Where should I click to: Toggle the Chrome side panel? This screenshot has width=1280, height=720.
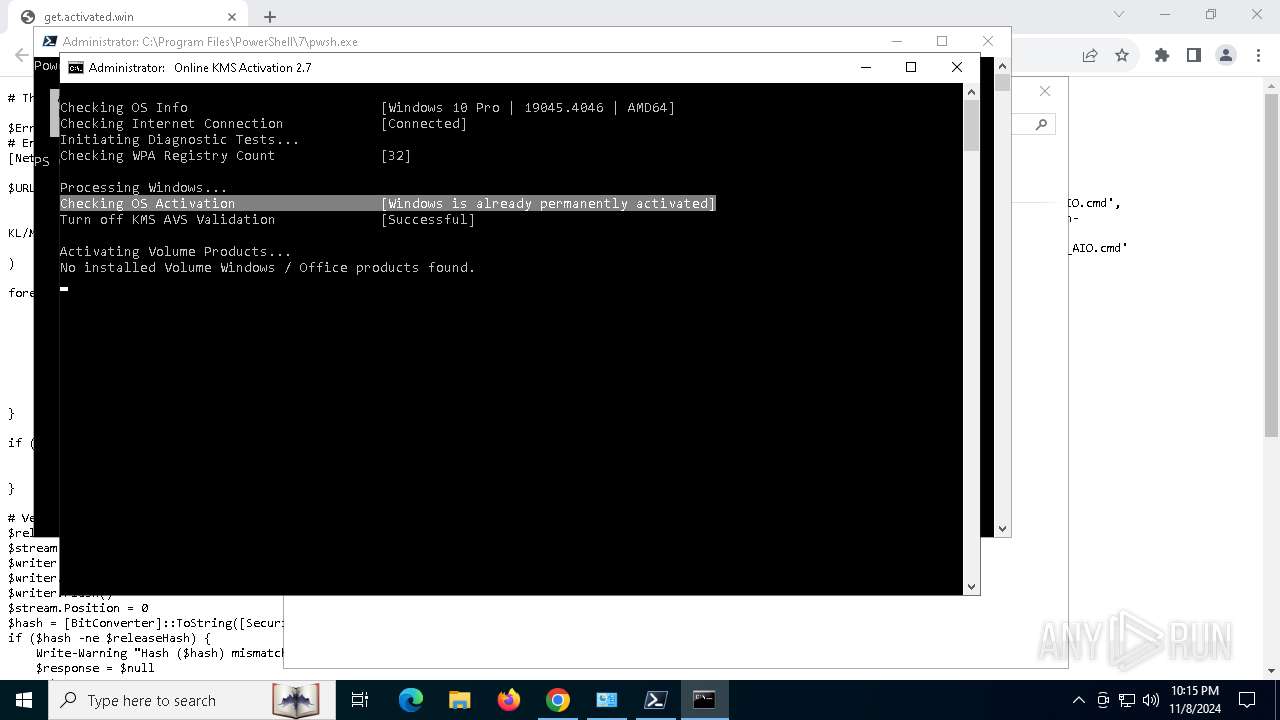(1193, 55)
